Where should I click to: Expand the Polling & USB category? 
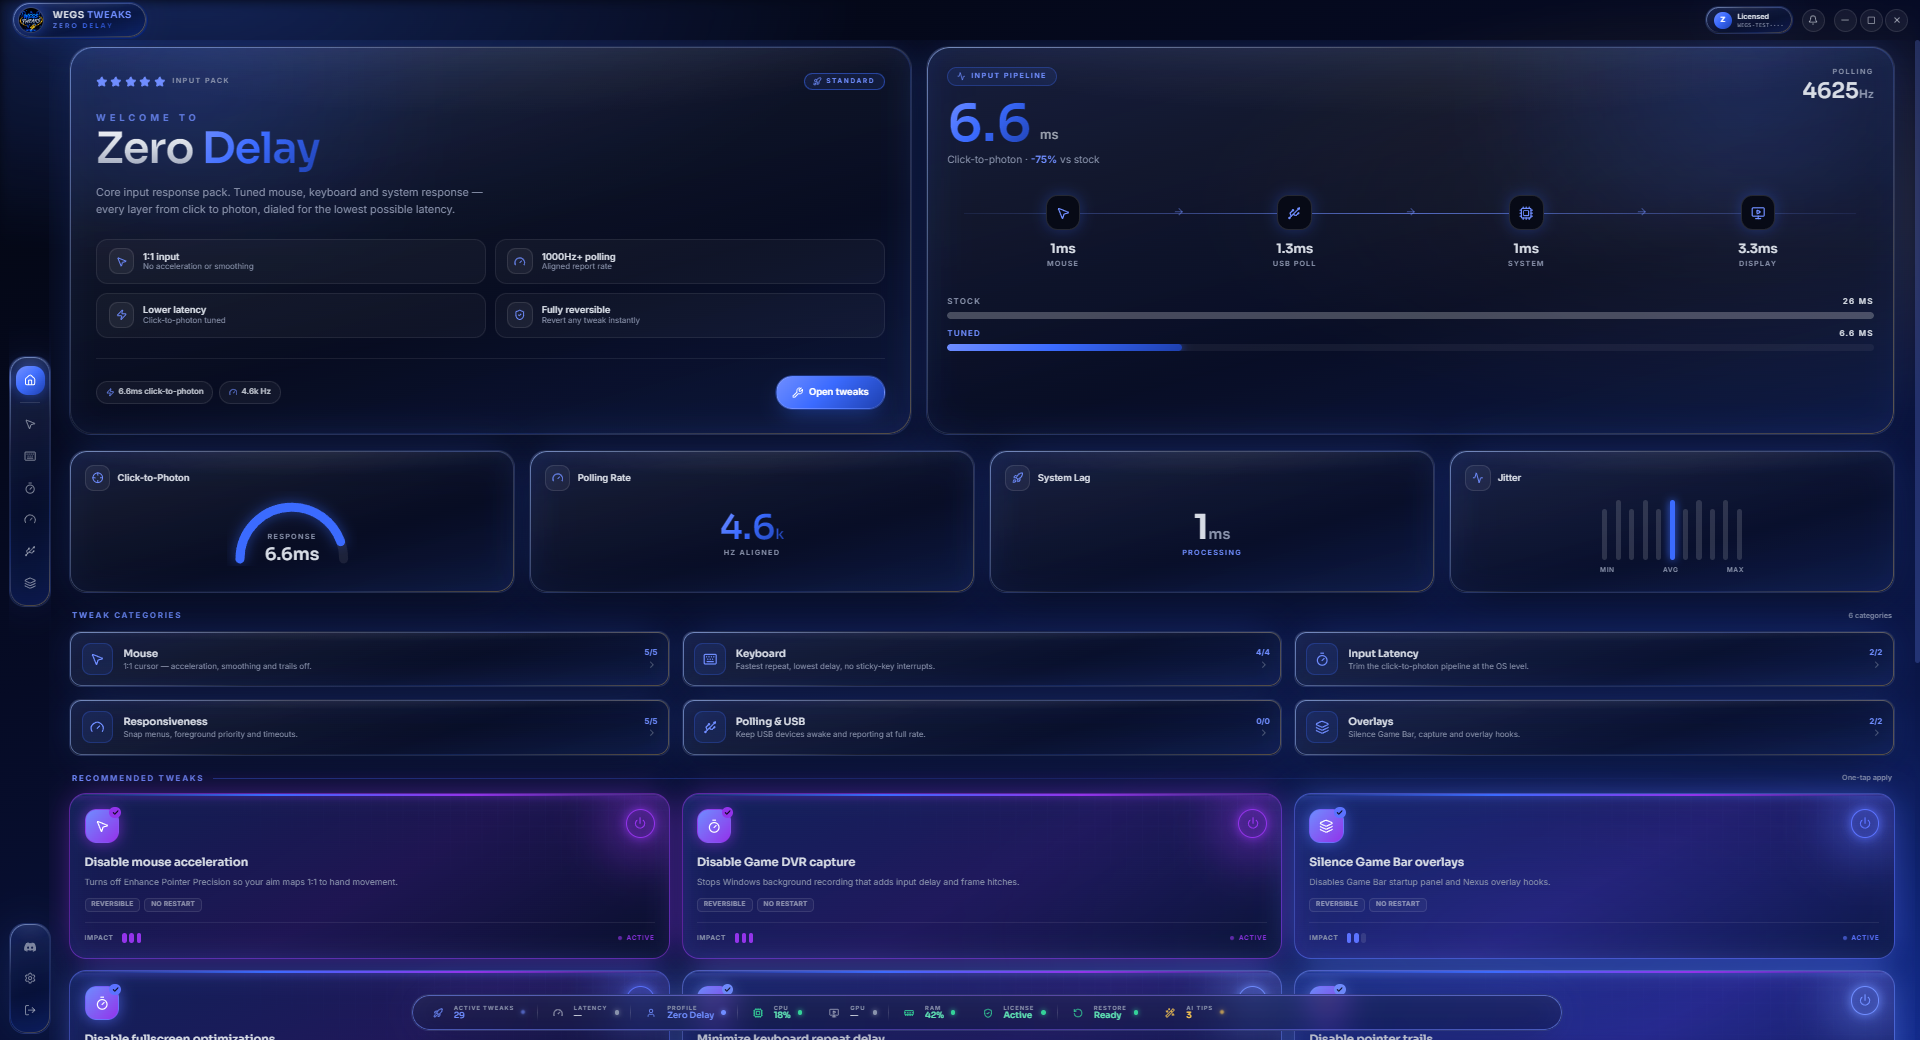(x=981, y=727)
